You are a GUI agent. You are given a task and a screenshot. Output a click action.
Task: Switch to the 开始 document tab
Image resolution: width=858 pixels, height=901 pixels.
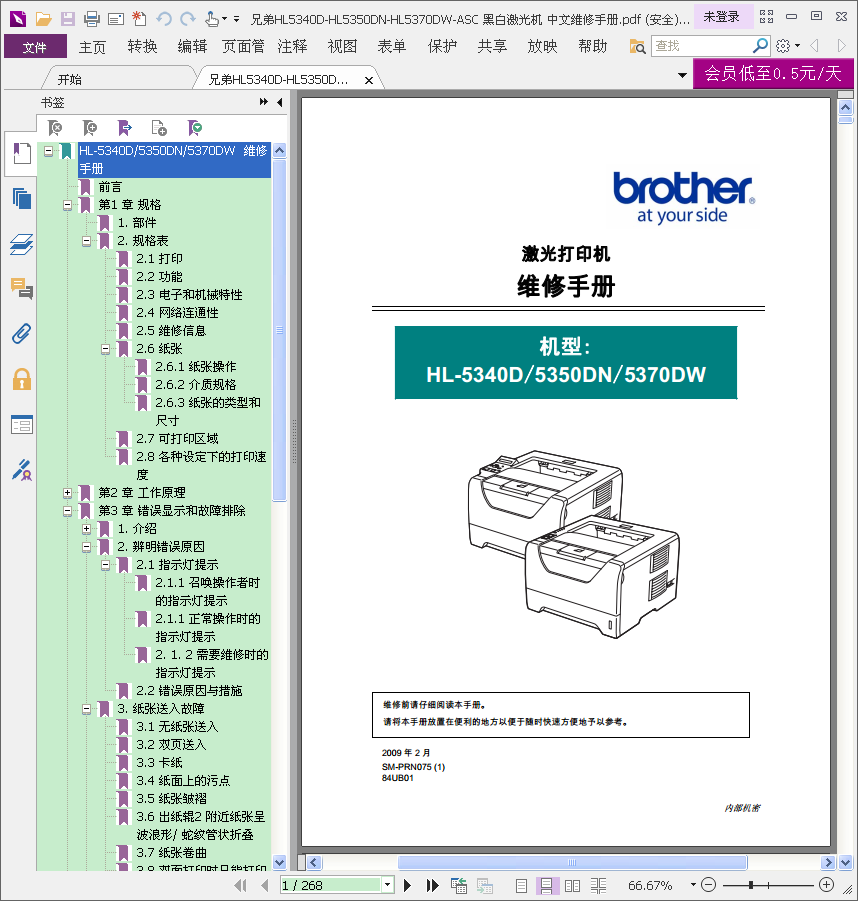pos(70,79)
